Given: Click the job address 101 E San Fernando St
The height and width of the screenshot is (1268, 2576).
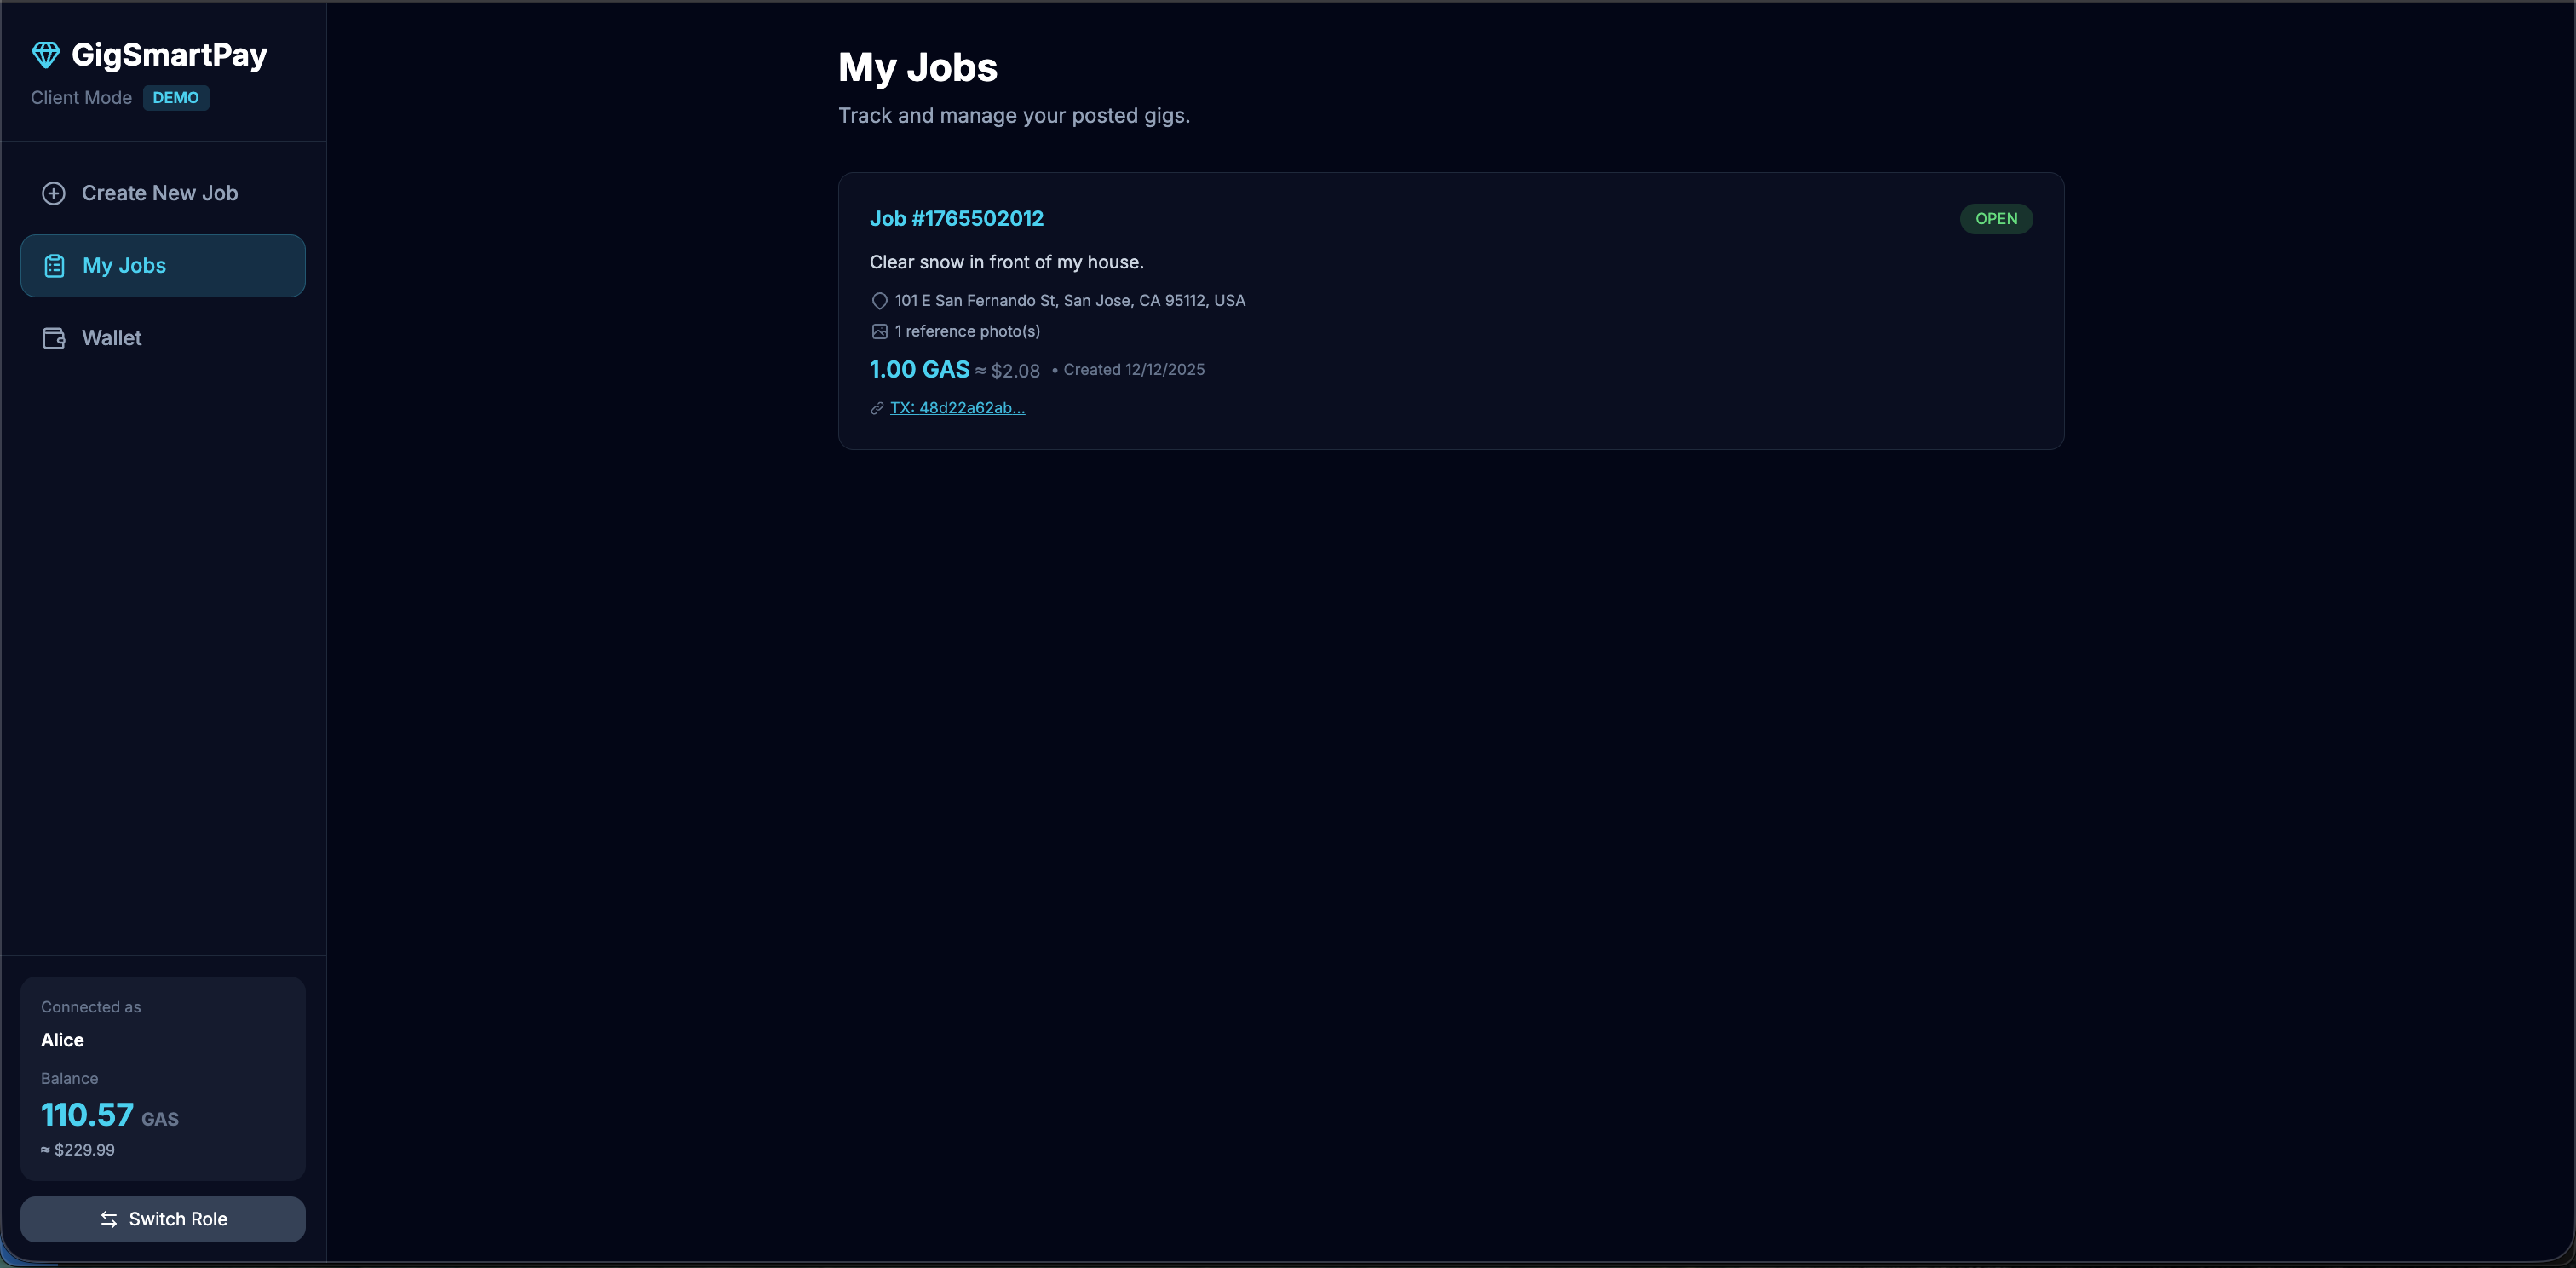Looking at the screenshot, I should click(1069, 301).
